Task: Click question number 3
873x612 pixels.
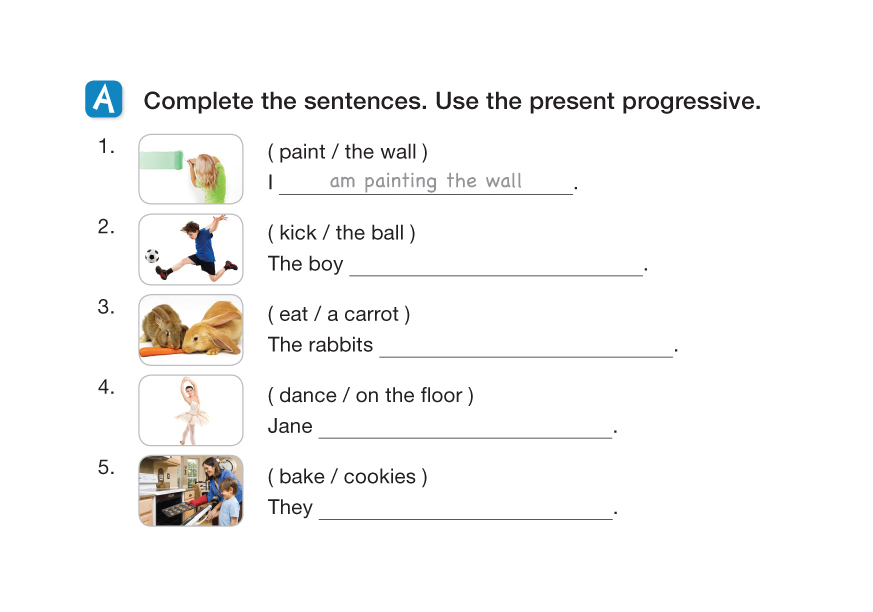Action: [106, 307]
